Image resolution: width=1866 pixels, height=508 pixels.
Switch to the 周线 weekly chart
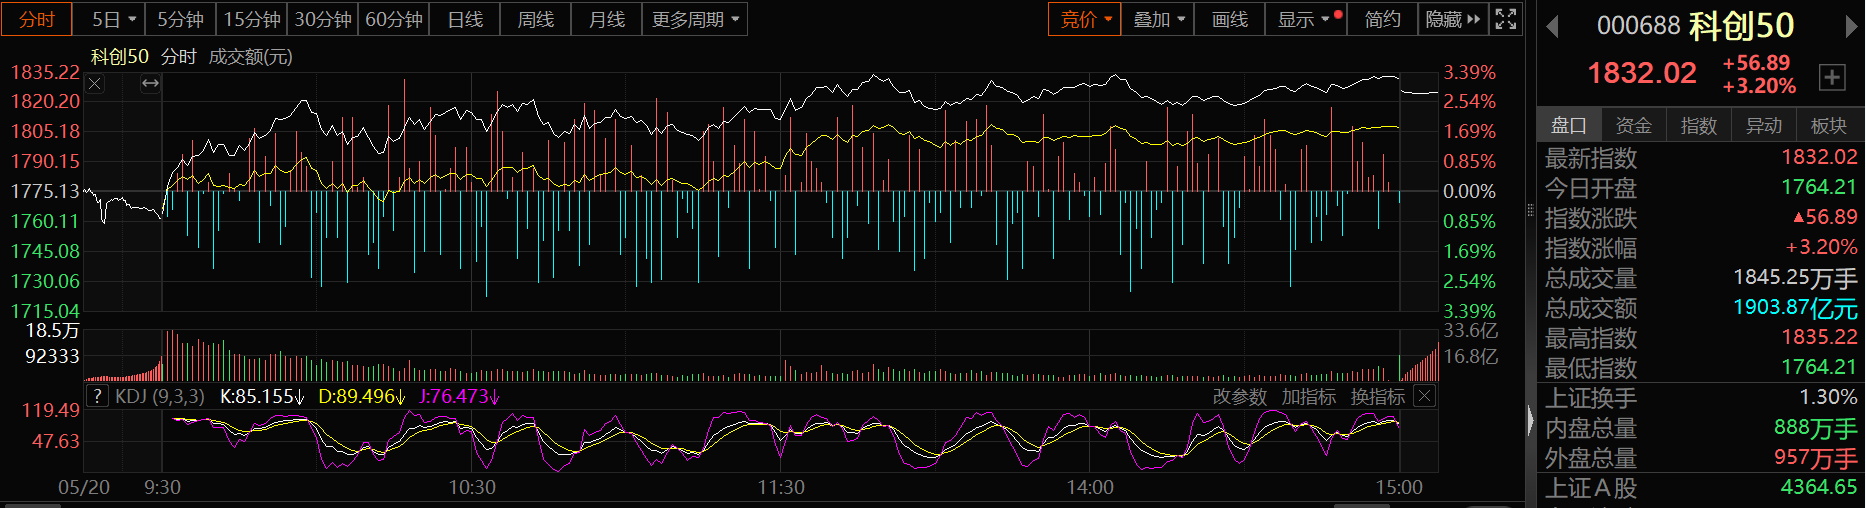tap(536, 19)
